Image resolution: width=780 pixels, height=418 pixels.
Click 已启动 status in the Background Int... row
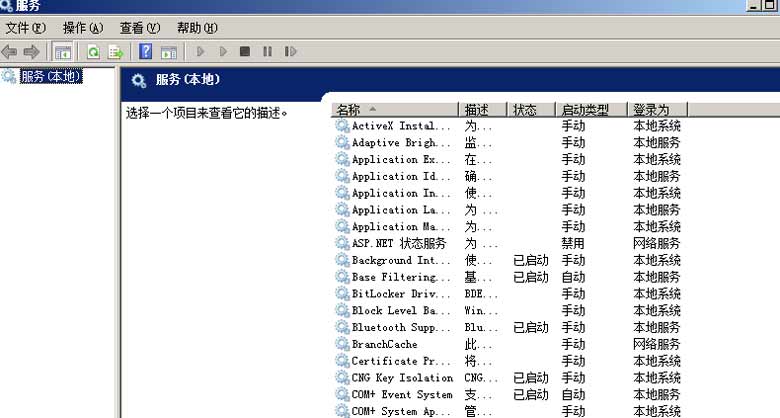(x=531, y=260)
